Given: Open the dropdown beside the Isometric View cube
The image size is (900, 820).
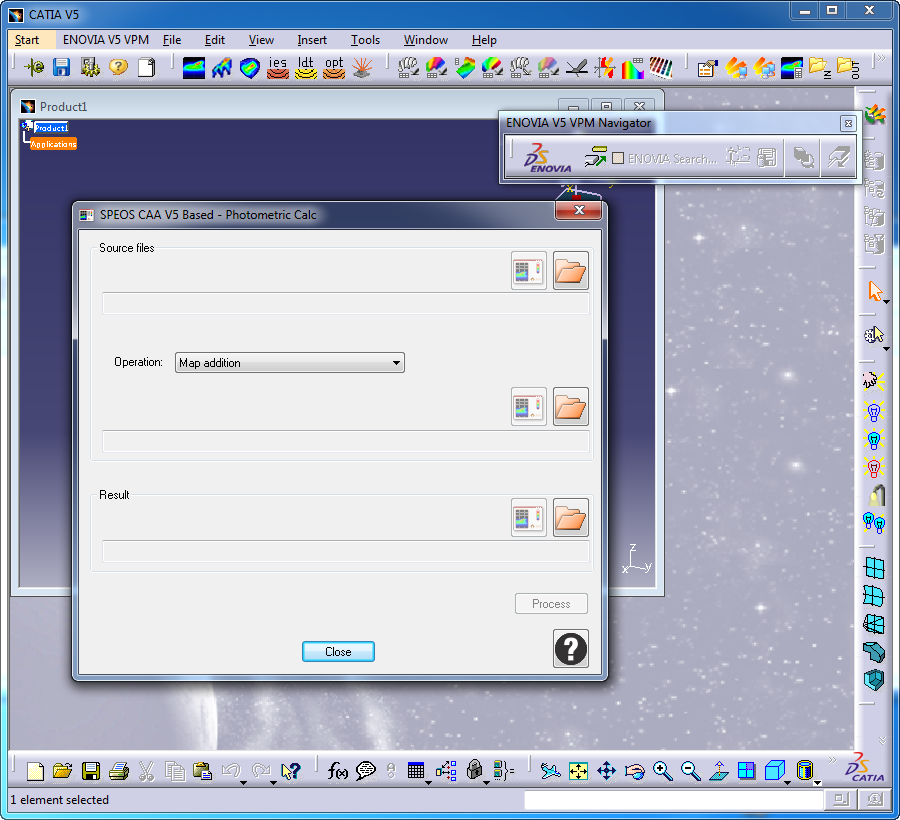Looking at the screenshot, I should [788, 783].
